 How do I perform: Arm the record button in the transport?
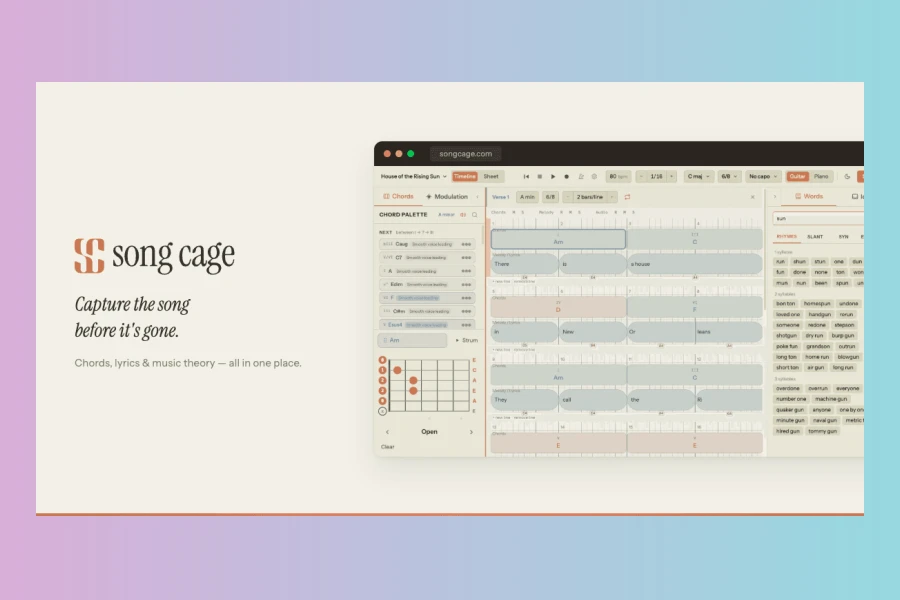click(567, 176)
